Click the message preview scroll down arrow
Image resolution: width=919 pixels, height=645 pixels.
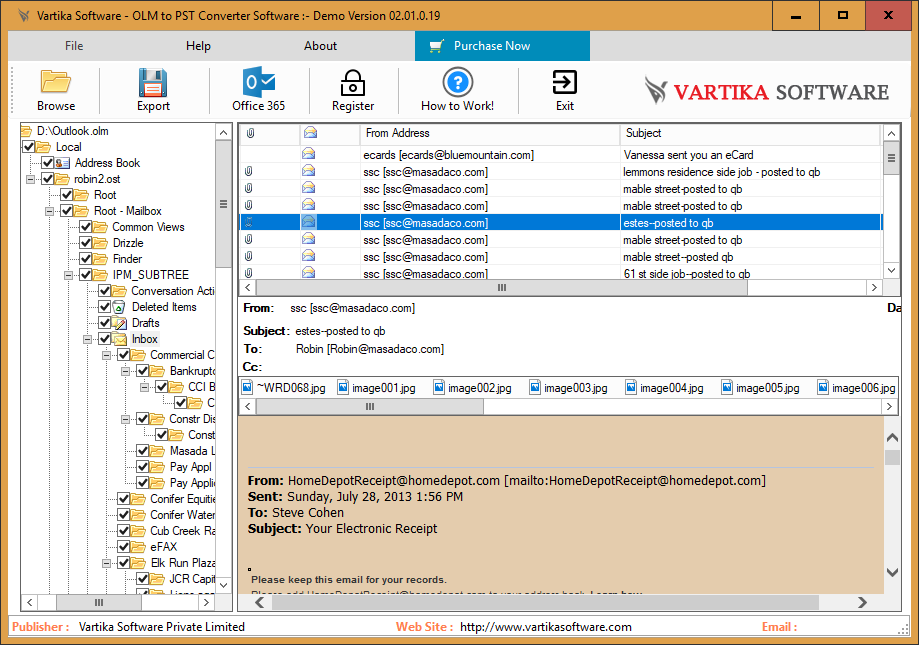tap(892, 573)
